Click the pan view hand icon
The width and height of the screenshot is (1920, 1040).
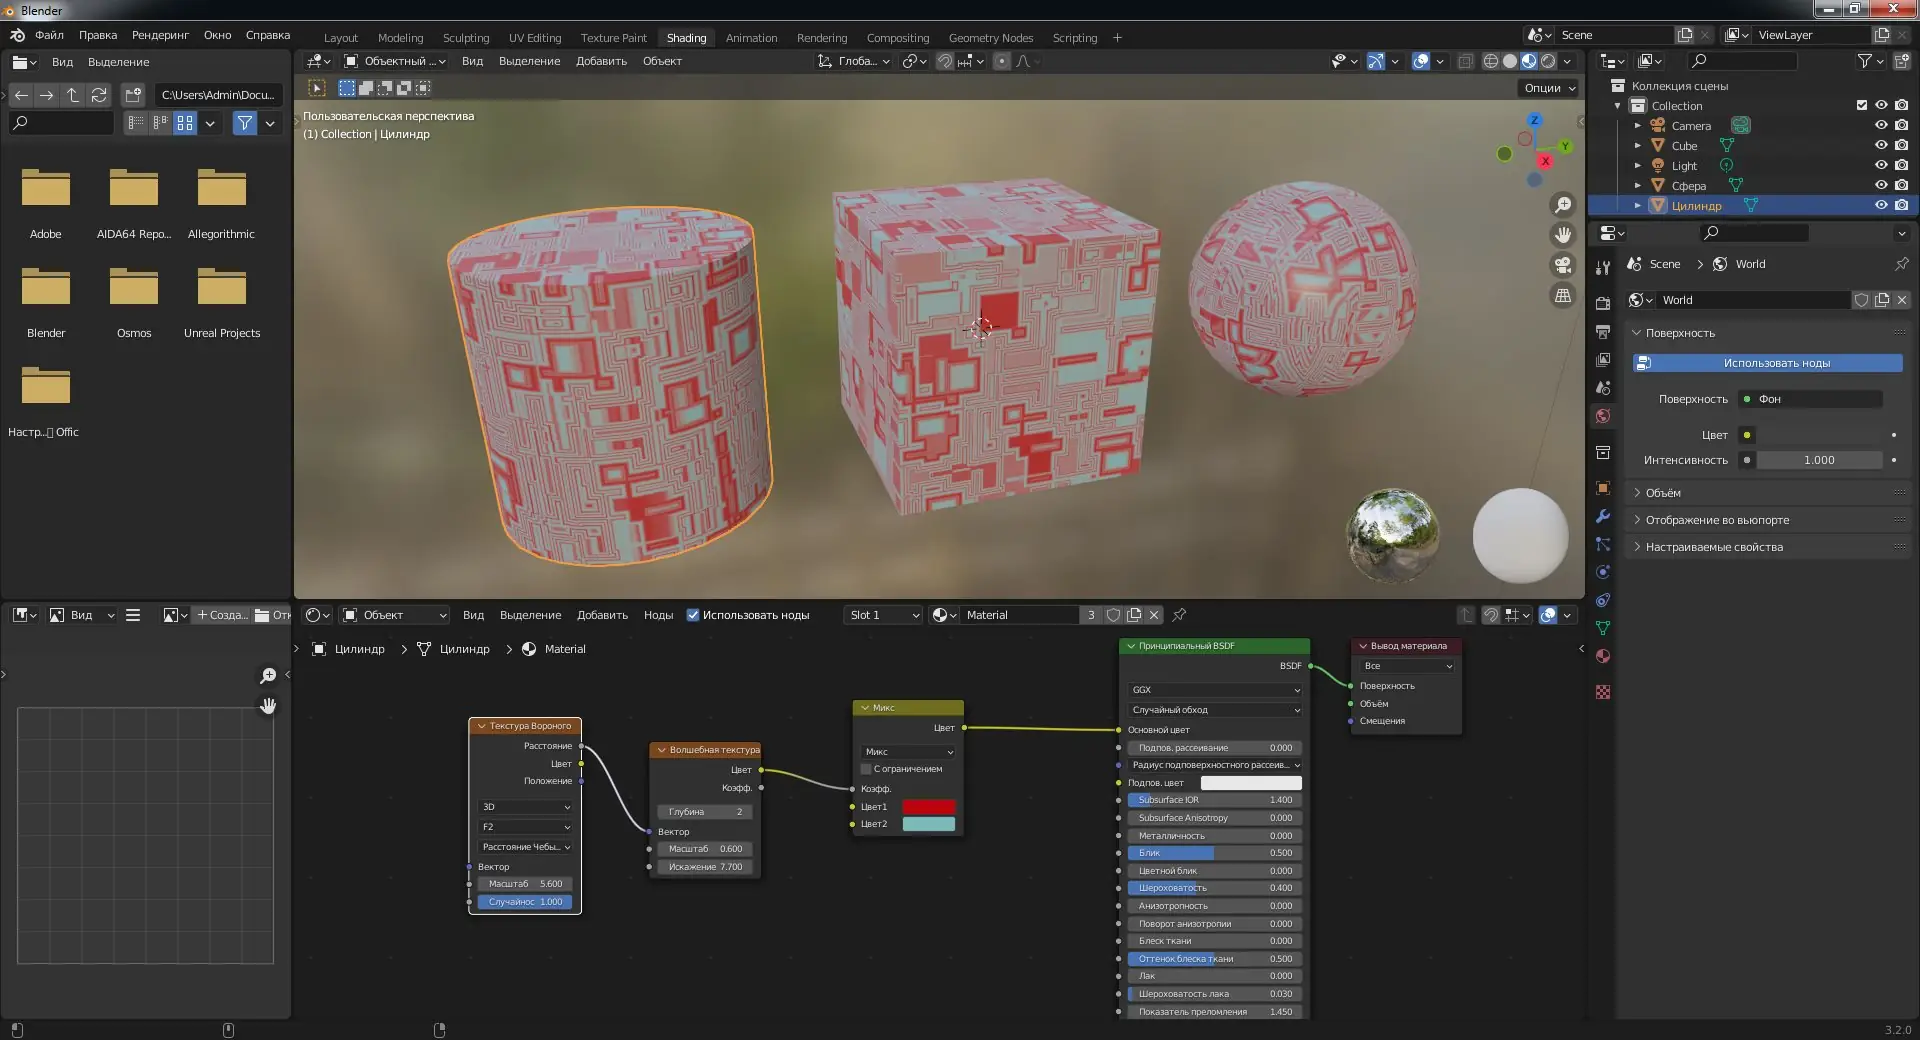point(1562,235)
